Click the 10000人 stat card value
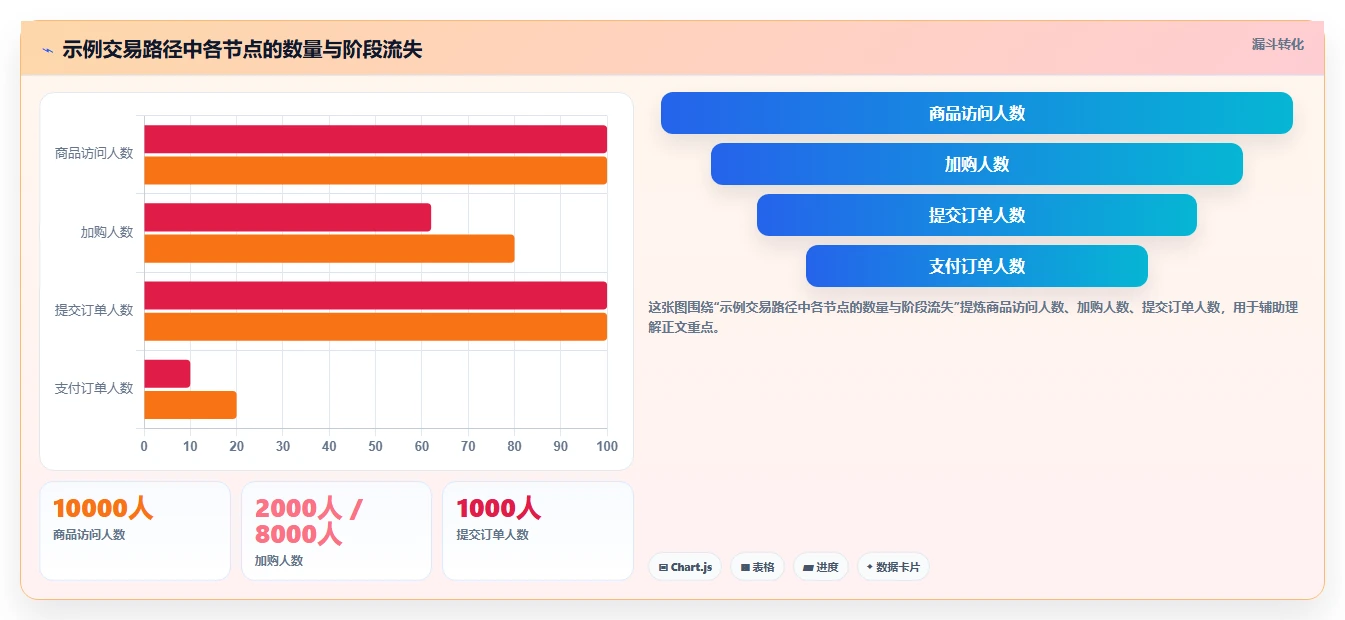The image size is (1345, 620). click(x=103, y=508)
